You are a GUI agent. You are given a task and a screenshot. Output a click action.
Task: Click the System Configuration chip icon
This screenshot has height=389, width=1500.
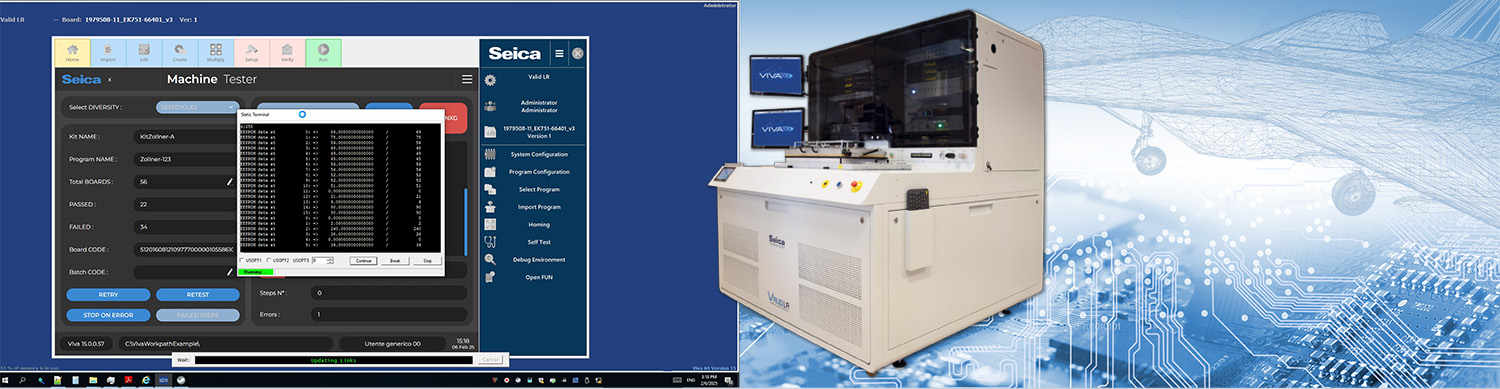pos(490,154)
